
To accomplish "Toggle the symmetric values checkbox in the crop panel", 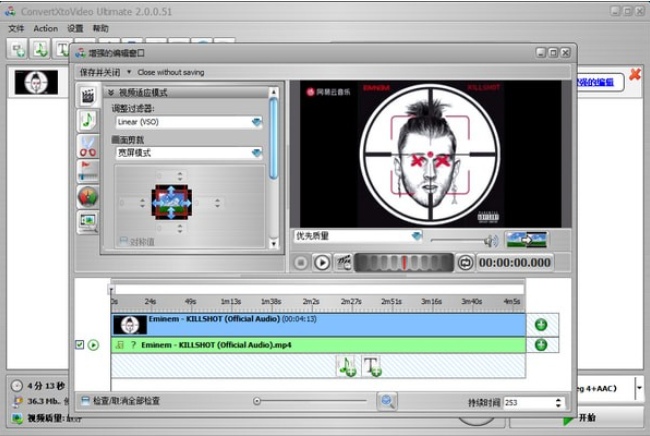I will tap(123, 241).
